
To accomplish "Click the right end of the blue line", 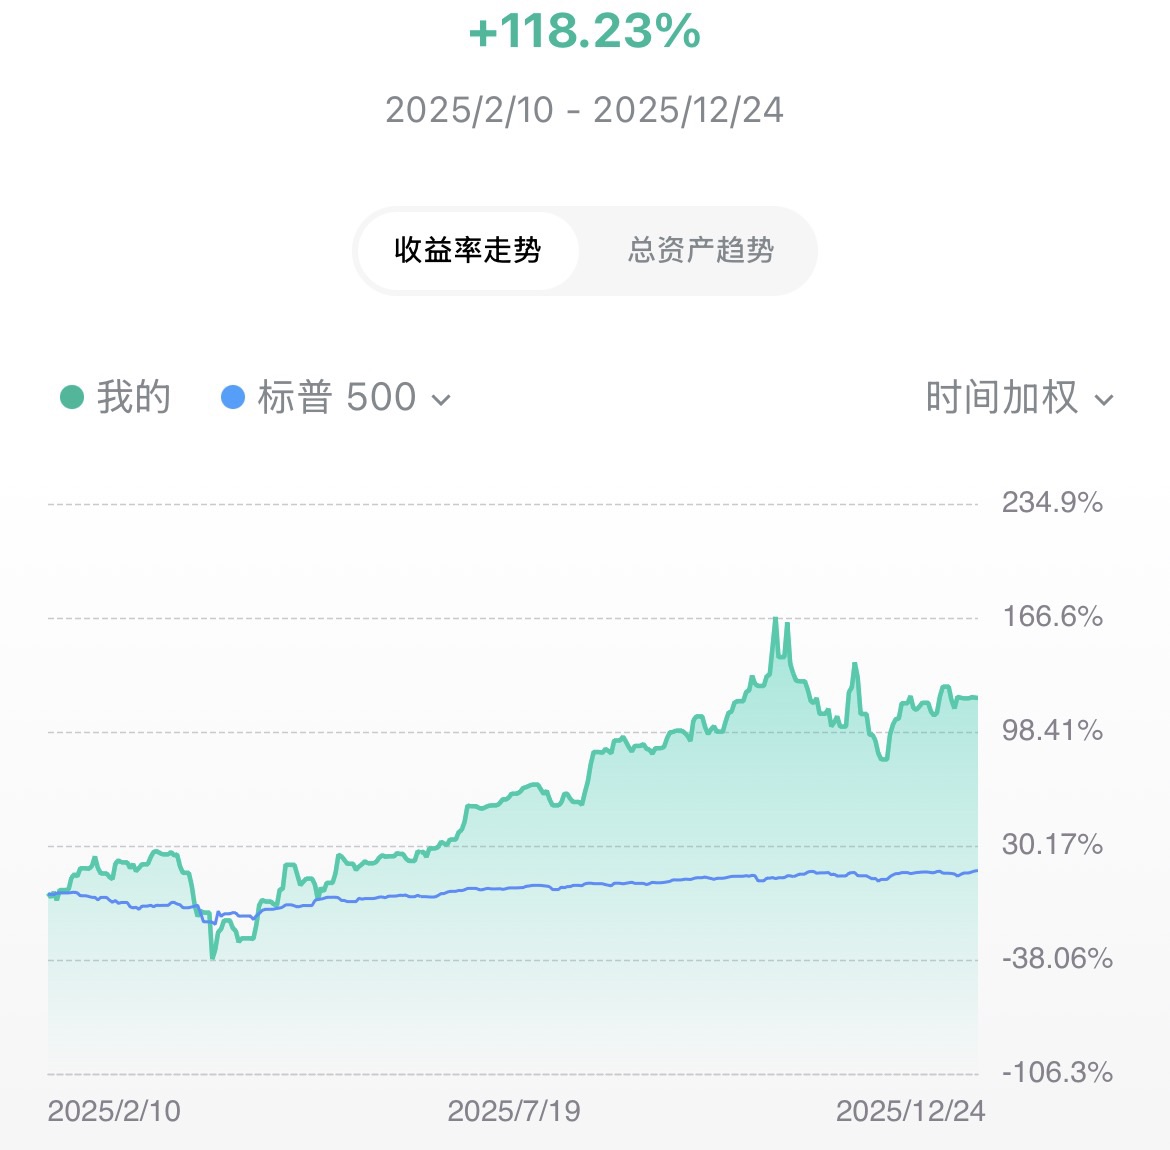I will pyautogui.click(x=976, y=871).
